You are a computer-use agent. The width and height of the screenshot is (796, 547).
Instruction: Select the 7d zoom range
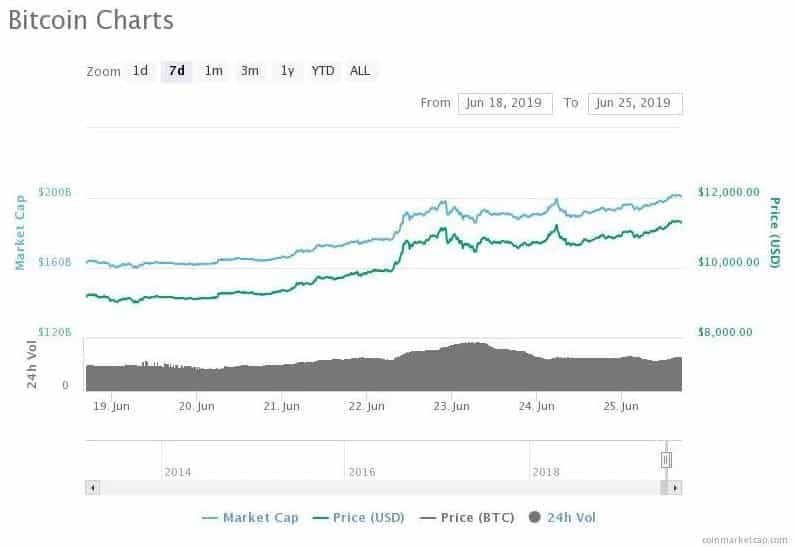coord(177,71)
